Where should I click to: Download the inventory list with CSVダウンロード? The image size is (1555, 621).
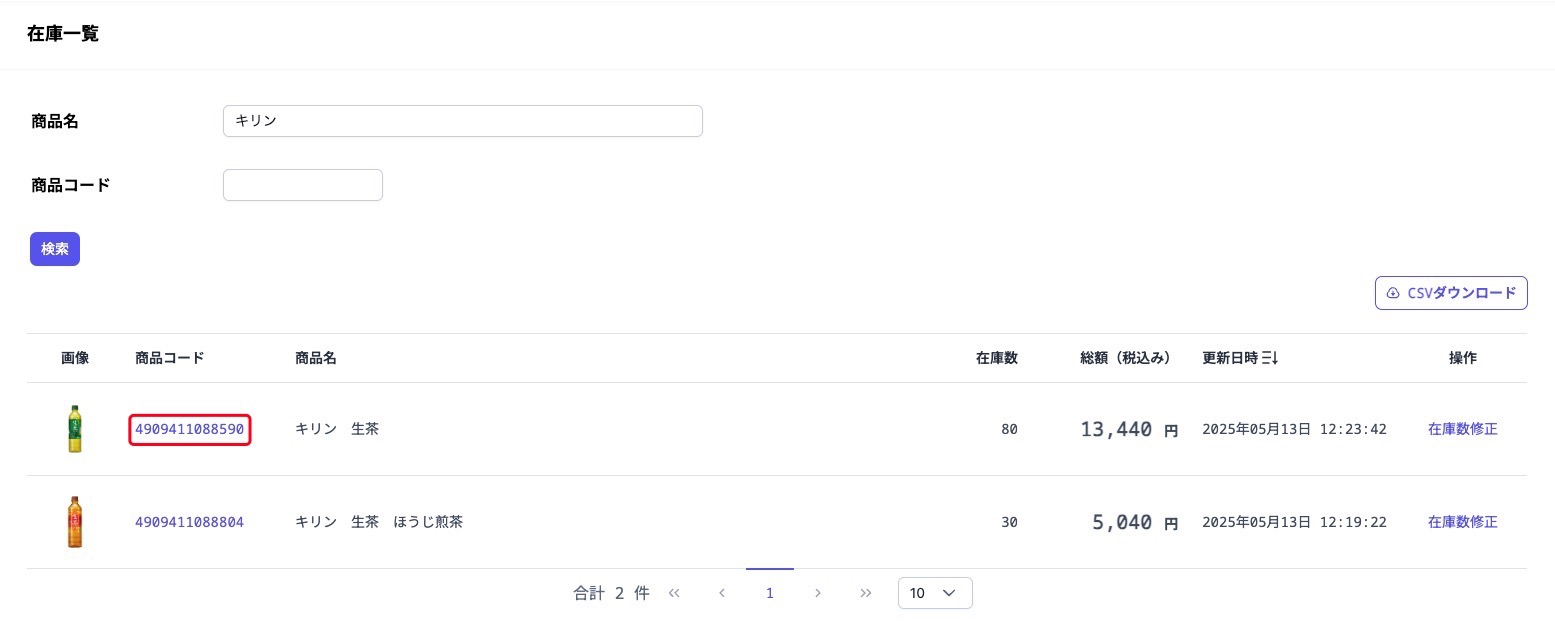tap(1451, 293)
